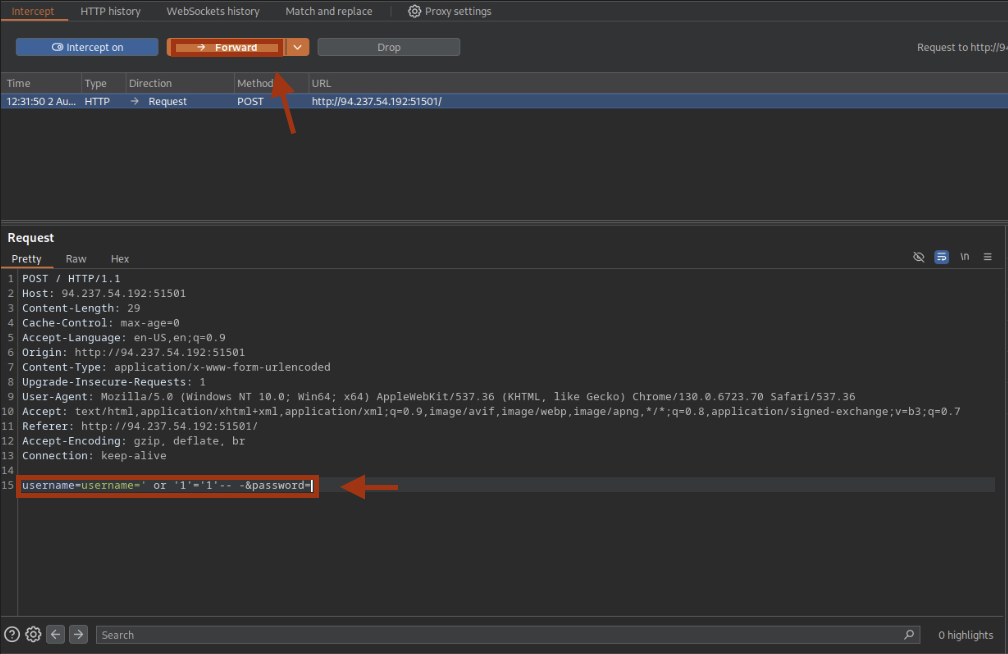Click the 0 highlights label
The image size is (1008, 654).
coord(966,635)
